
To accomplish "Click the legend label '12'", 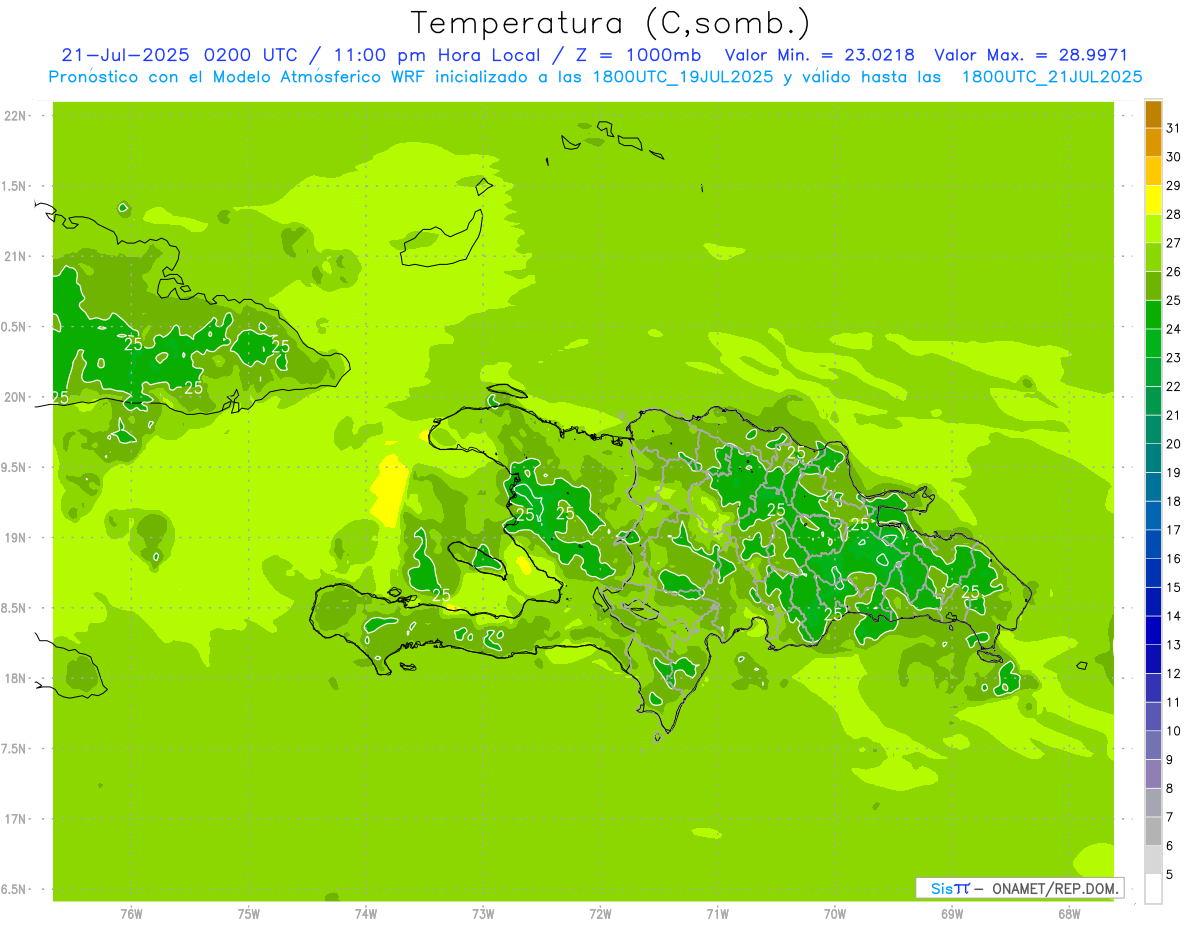I will pyautogui.click(x=1173, y=673).
